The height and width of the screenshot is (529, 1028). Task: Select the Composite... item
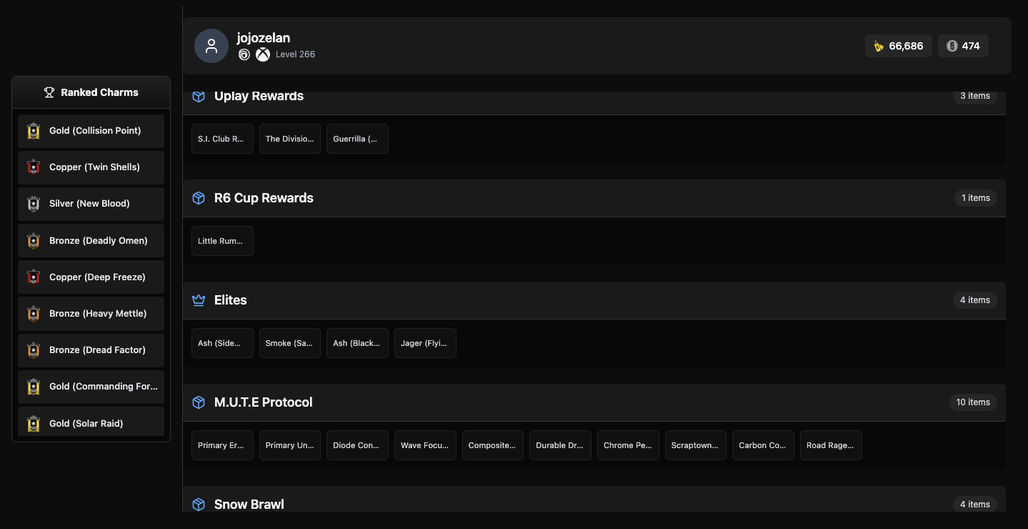click(492, 445)
